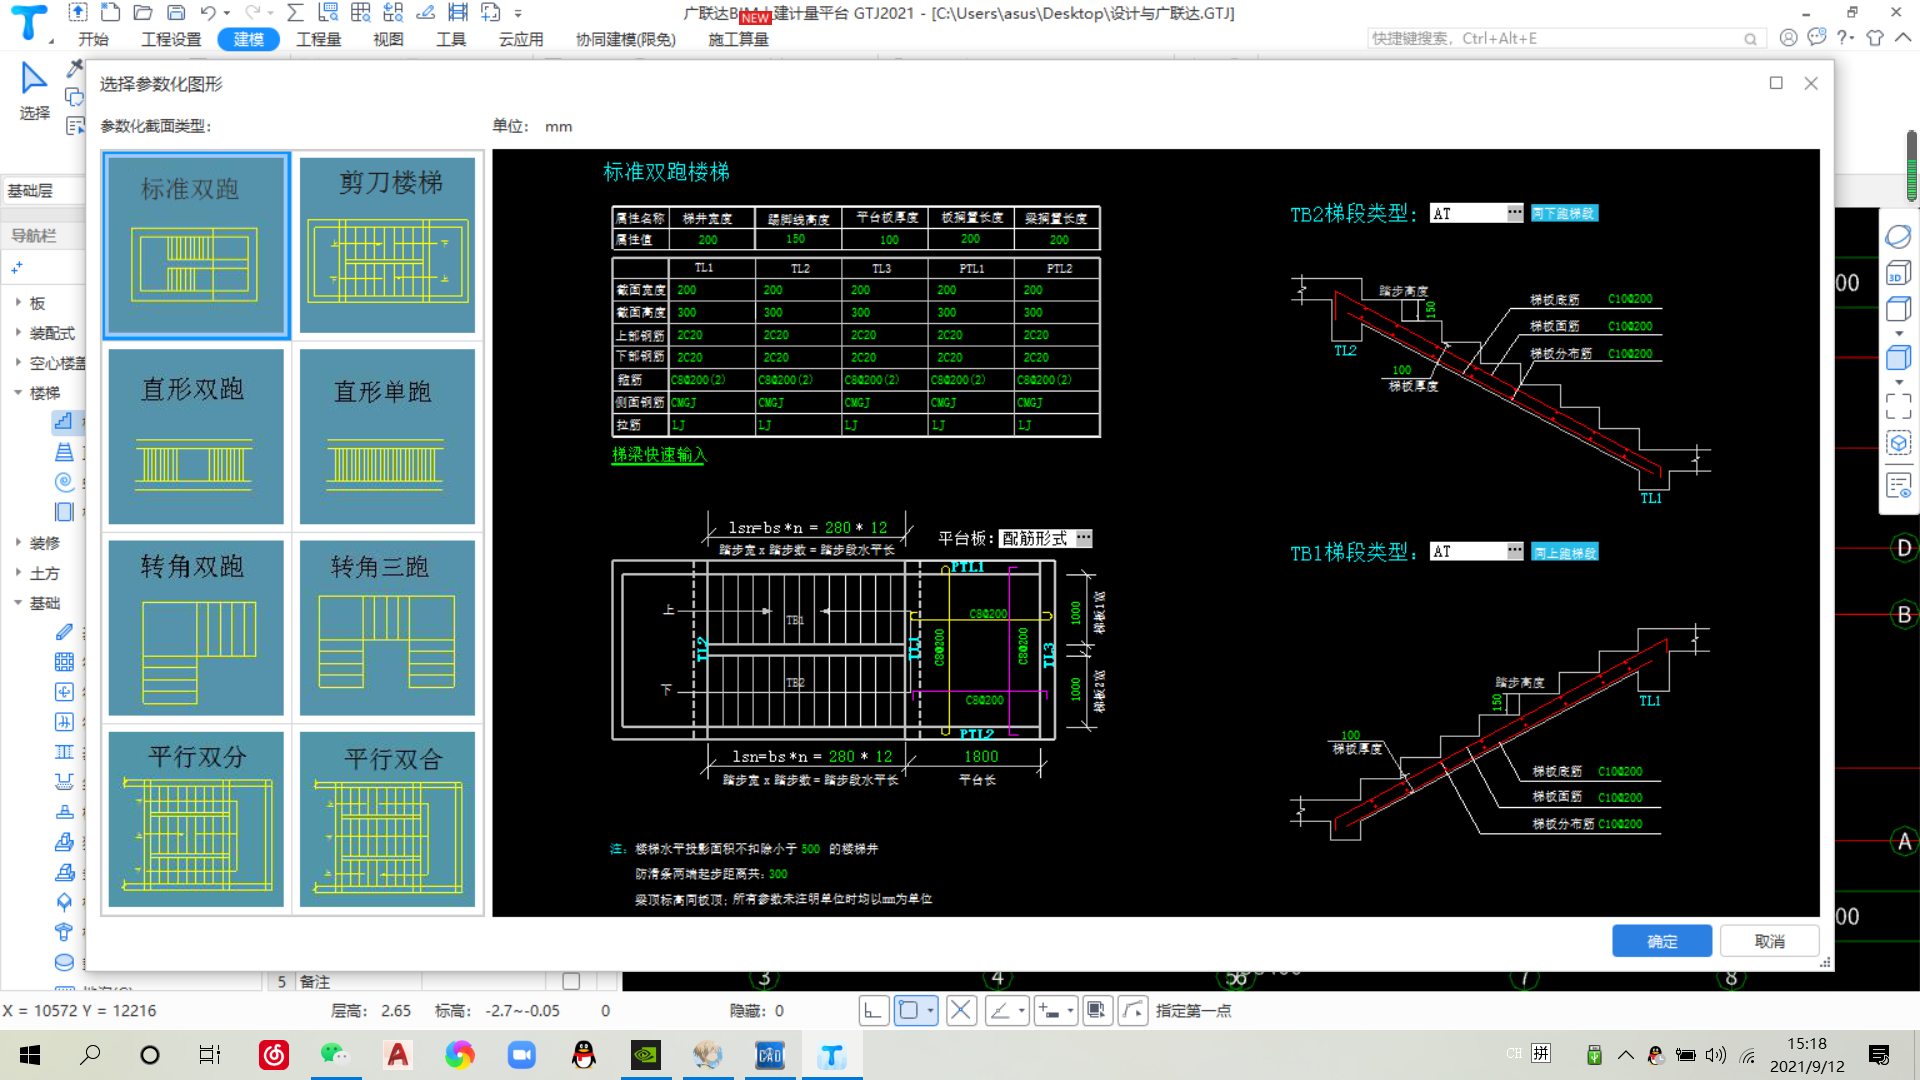Toggle the rectangle snap mode button
This screenshot has width=1920, height=1080.
908,1010
